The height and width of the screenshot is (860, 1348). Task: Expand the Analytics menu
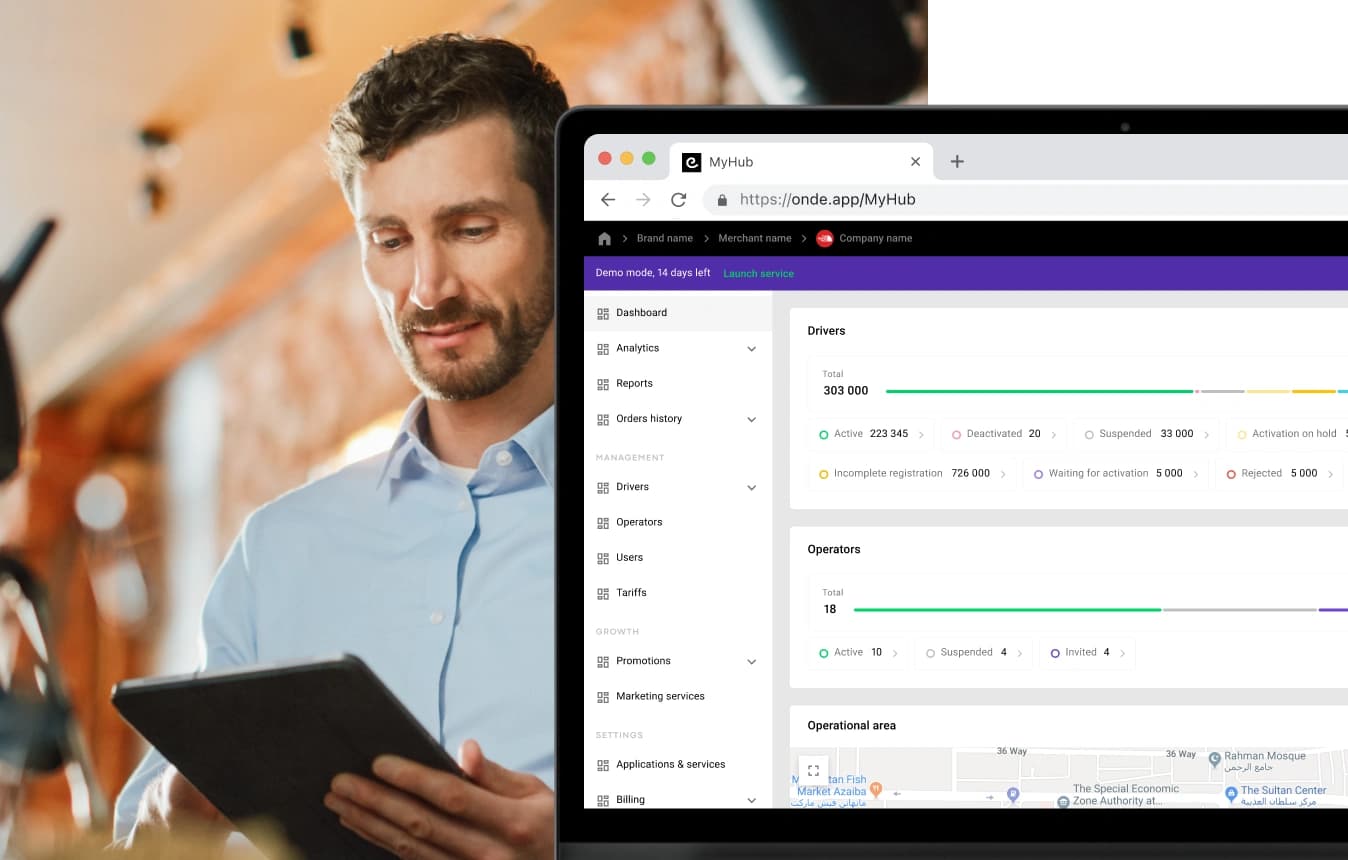pyautogui.click(x=751, y=349)
